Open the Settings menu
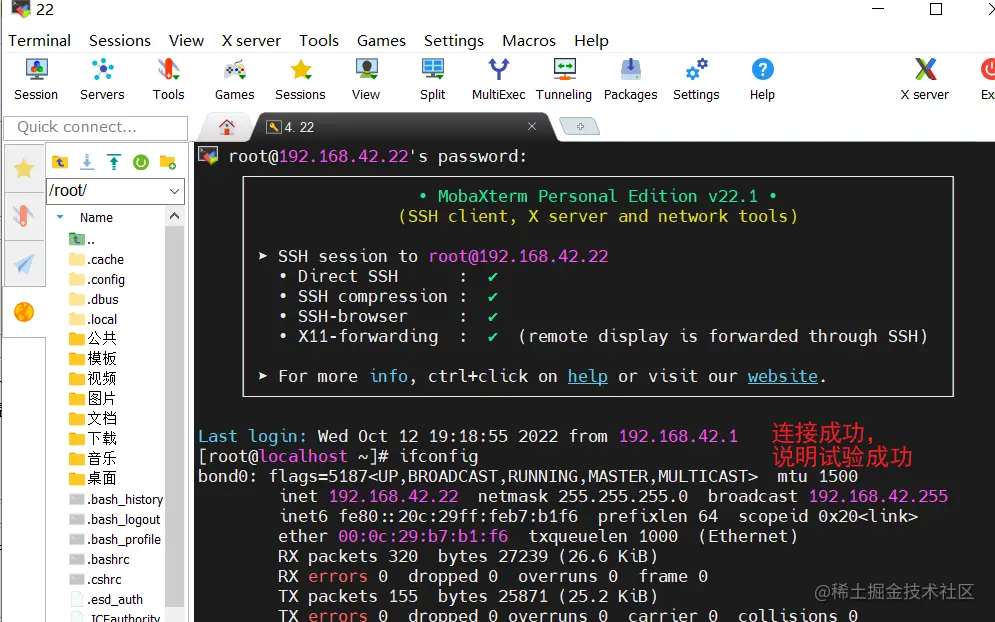Screen dimensions: 995x622 pos(454,41)
